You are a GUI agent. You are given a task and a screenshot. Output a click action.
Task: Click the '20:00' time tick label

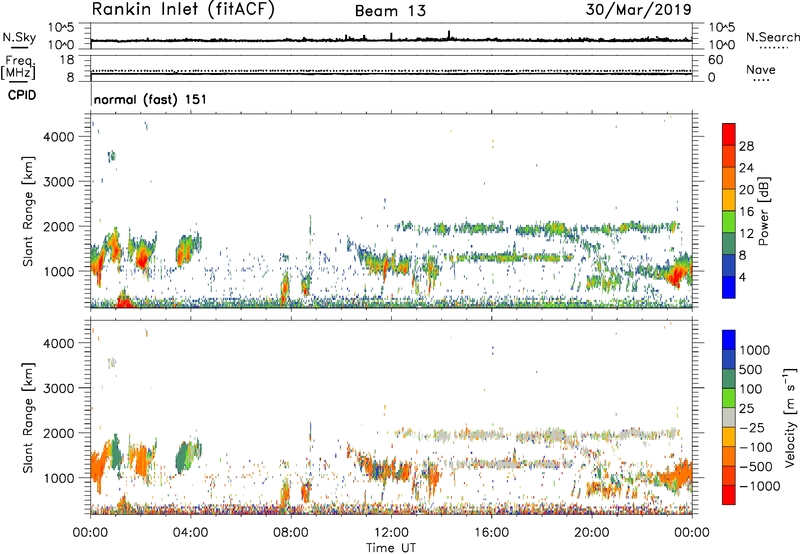pos(592,533)
